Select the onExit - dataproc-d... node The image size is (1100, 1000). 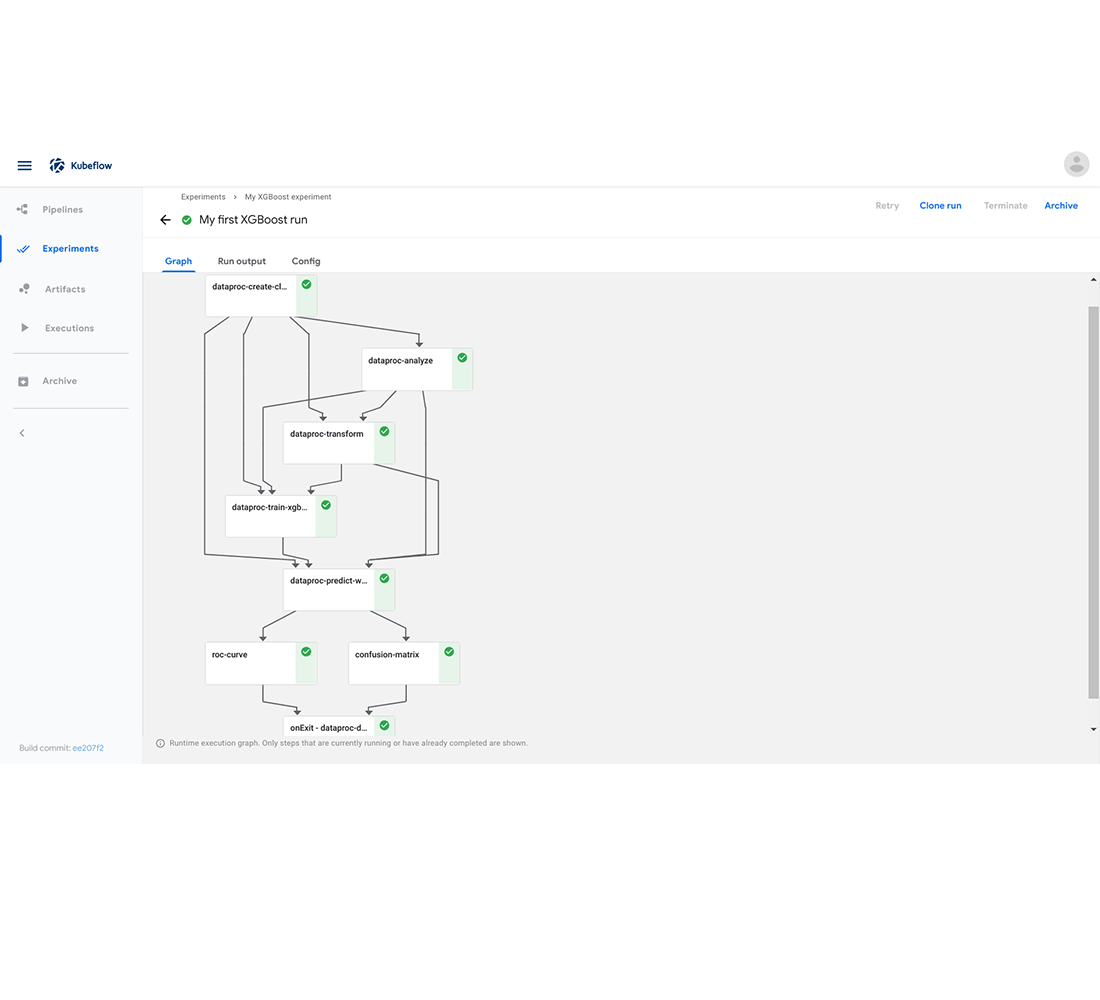pos(339,726)
